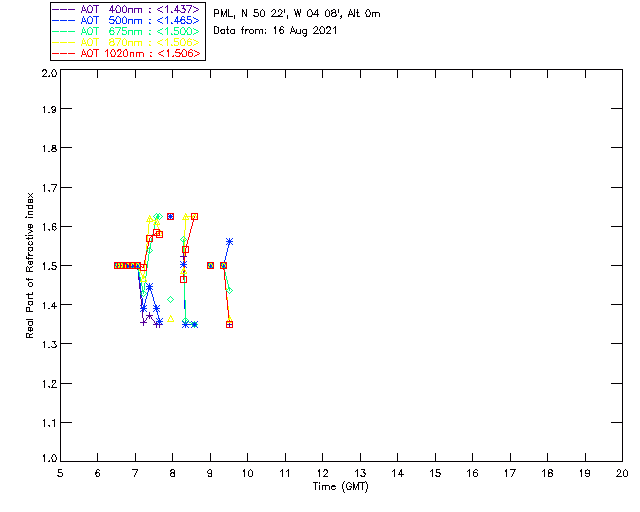The width and height of the screenshot is (640, 512).
Task: Click the blue dashed legend line
Action: (64, 20)
